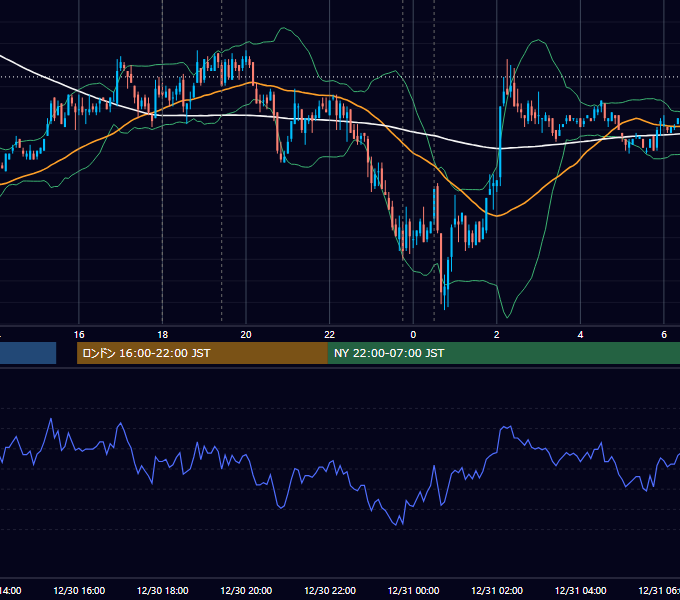Click the ロンドン 16:00-22:00 JST session bar
Viewport: 680px width, 600px height.
pos(202,353)
